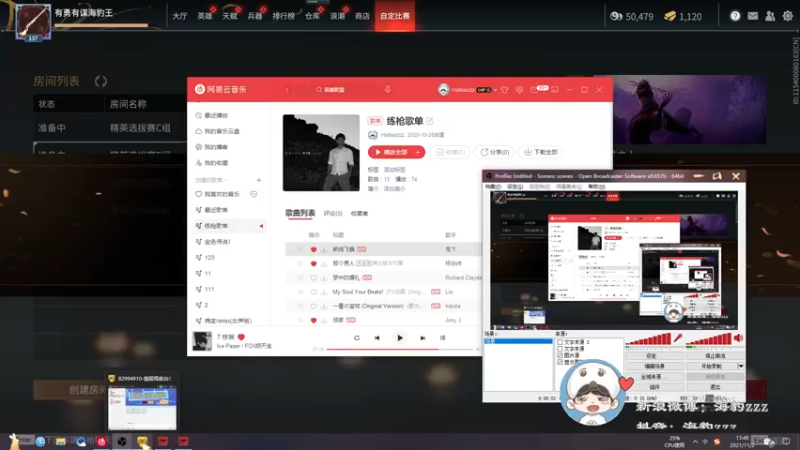
Task: Open OBS from the taskbar
Action: (122, 441)
